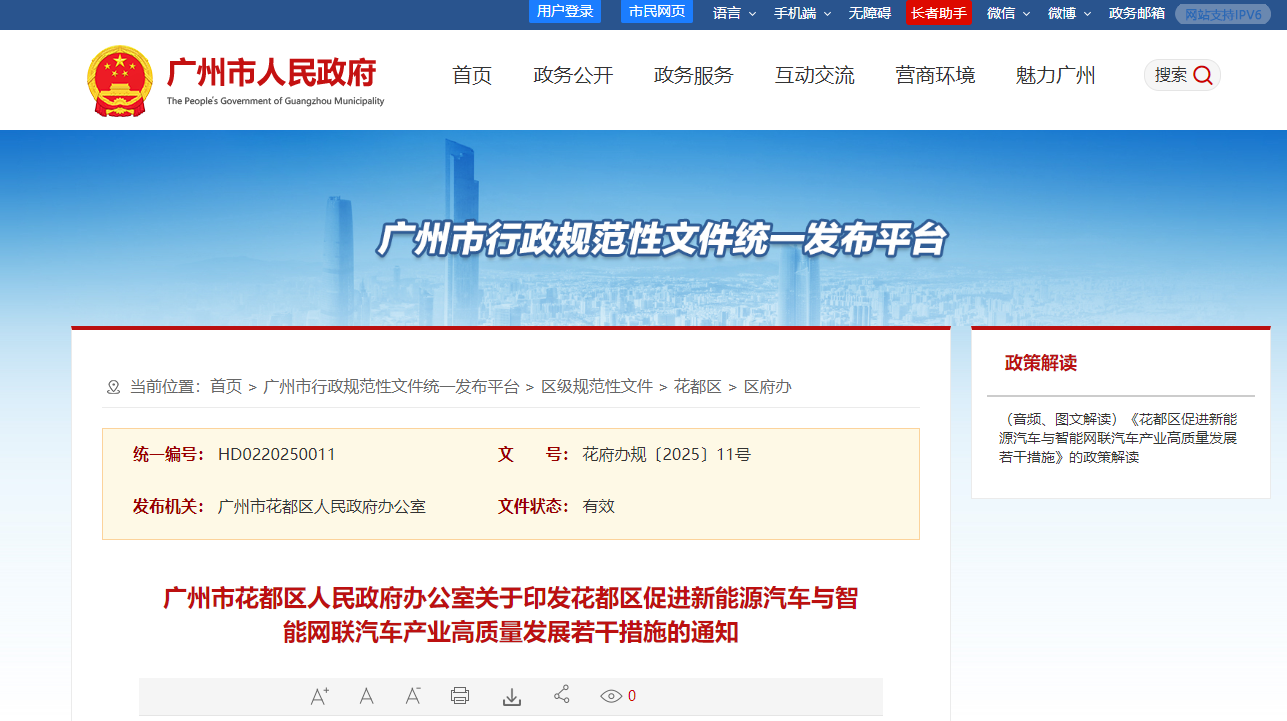Click the decrease font size A- icon

(413, 696)
